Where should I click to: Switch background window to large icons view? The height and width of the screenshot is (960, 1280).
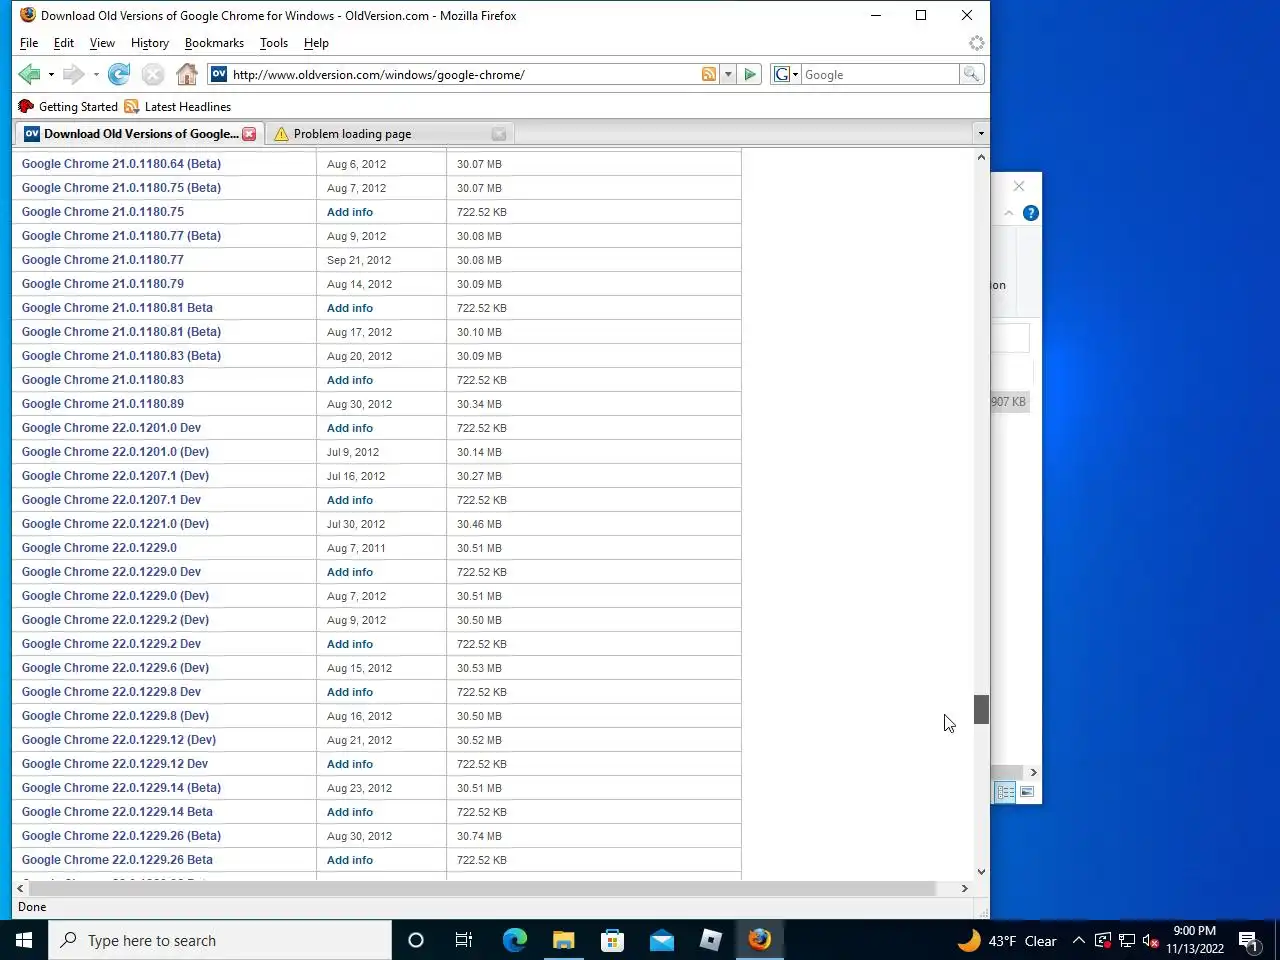coord(1027,792)
